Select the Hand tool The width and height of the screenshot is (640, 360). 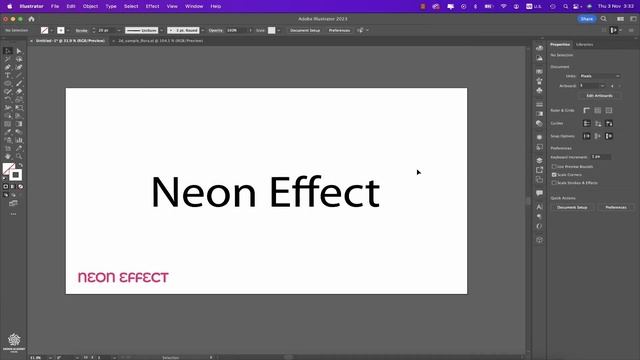[x=7, y=156]
